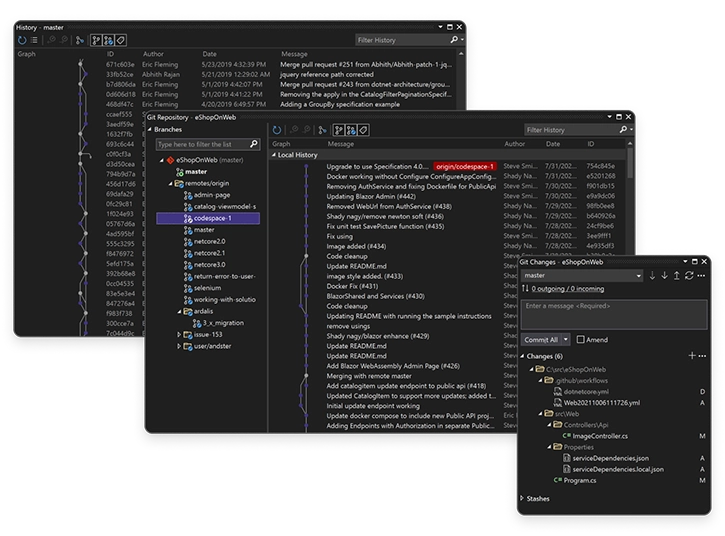Screen dimensions: 725x536
Task: Click the origin/codespace-1 red label
Action: coord(465,166)
